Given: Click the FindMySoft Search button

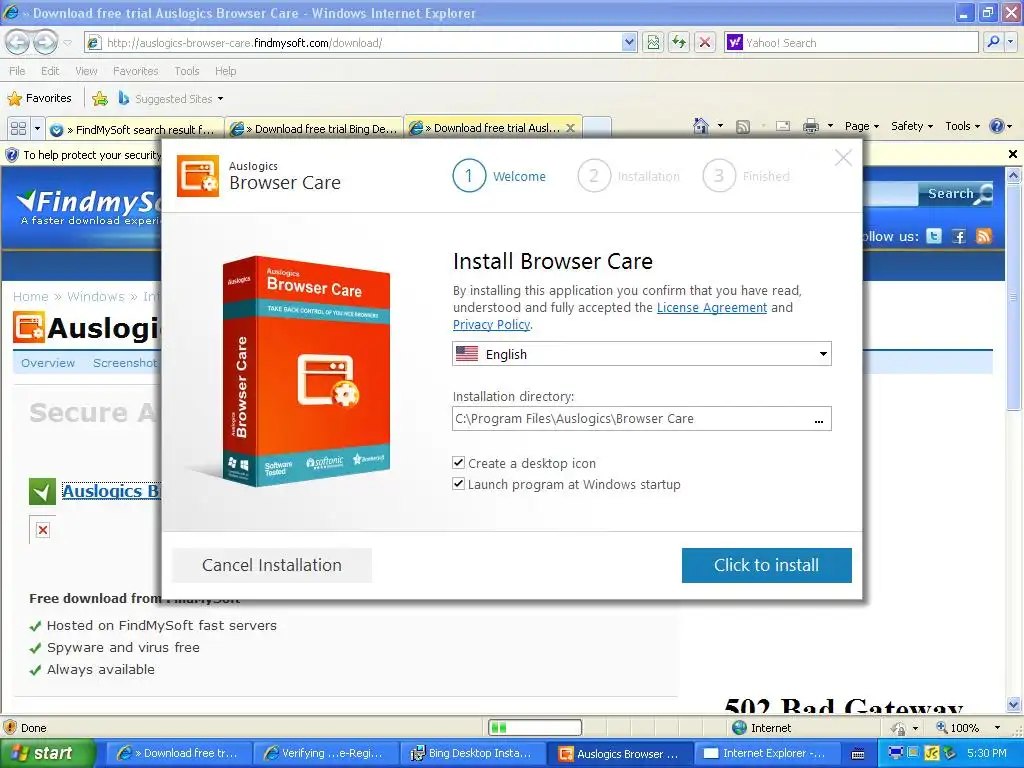Looking at the screenshot, I should point(955,193).
